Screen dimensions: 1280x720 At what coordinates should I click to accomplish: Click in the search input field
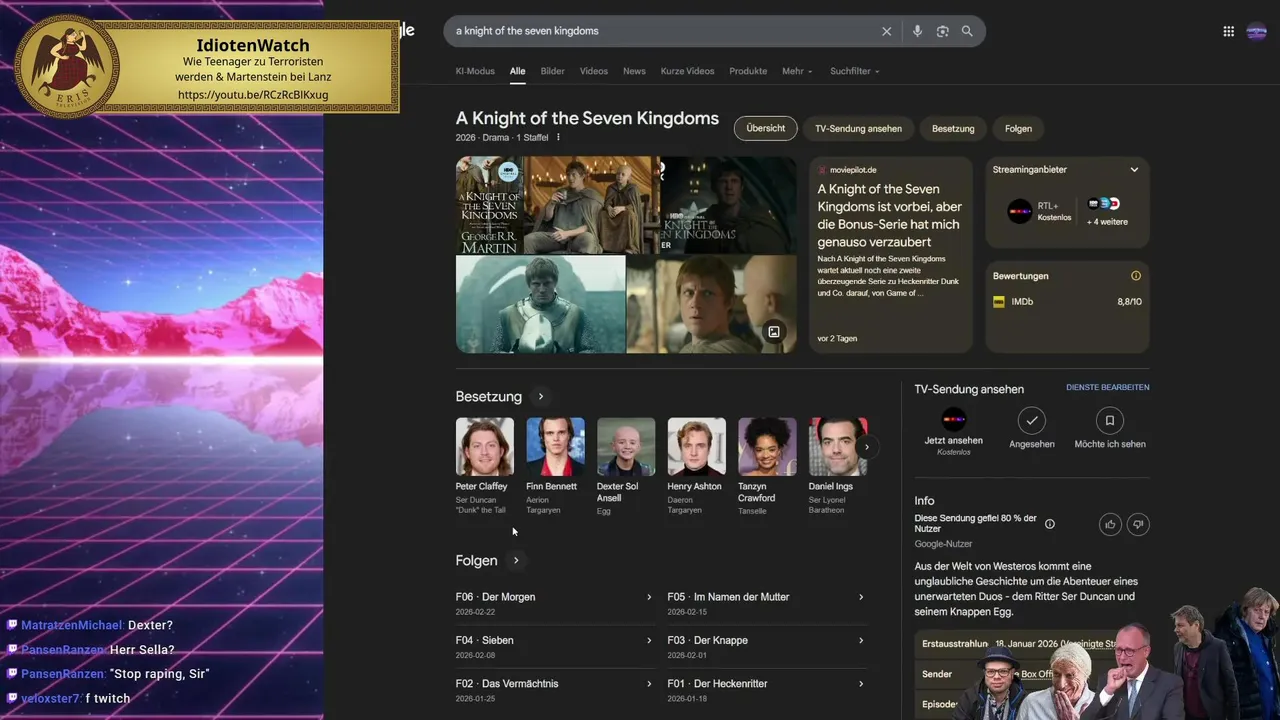click(x=660, y=31)
